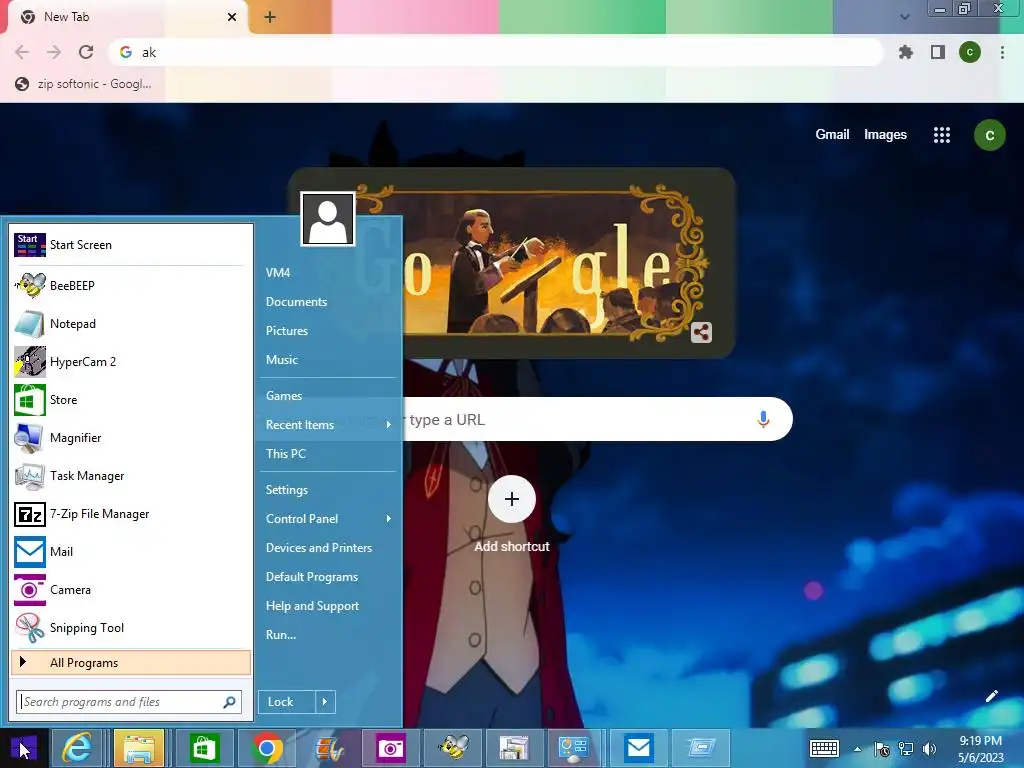Open Help and Support
The height and width of the screenshot is (768, 1024).
[x=312, y=606]
